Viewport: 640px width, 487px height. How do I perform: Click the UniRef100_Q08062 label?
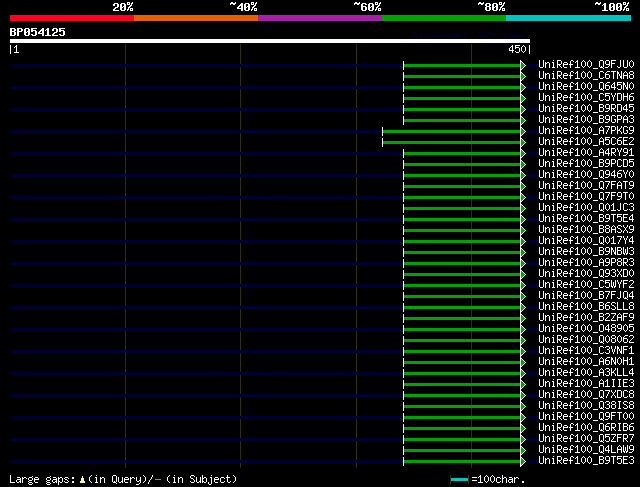(586, 340)
